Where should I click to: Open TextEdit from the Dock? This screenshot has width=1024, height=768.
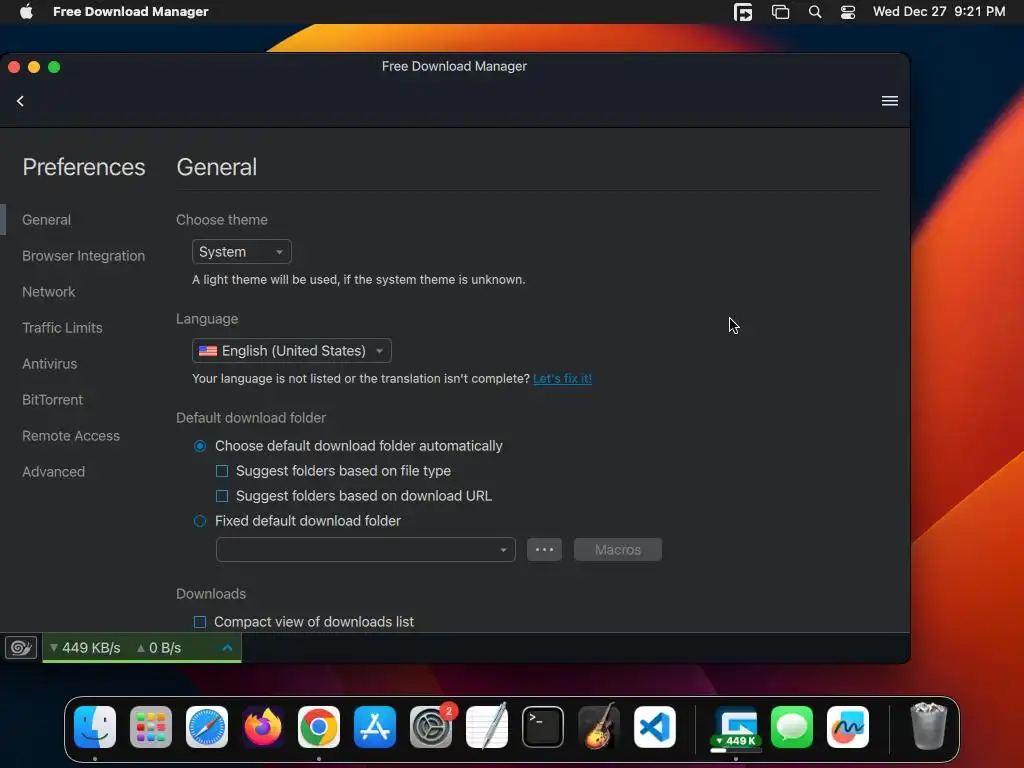tap(487, 727)
